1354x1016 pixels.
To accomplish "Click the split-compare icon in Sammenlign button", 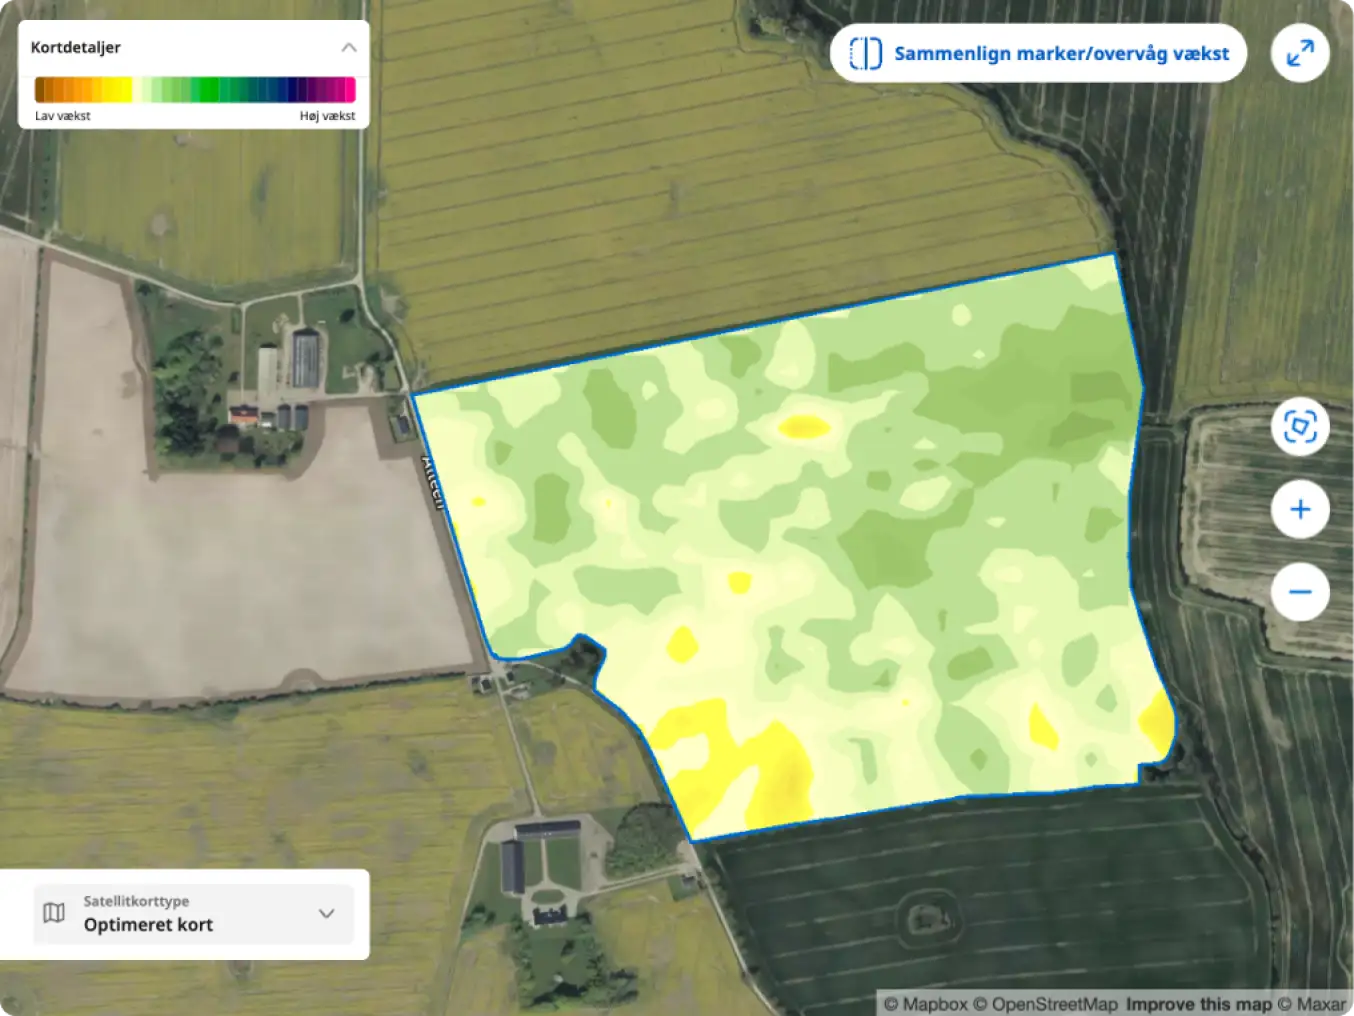I will (866, 53).
